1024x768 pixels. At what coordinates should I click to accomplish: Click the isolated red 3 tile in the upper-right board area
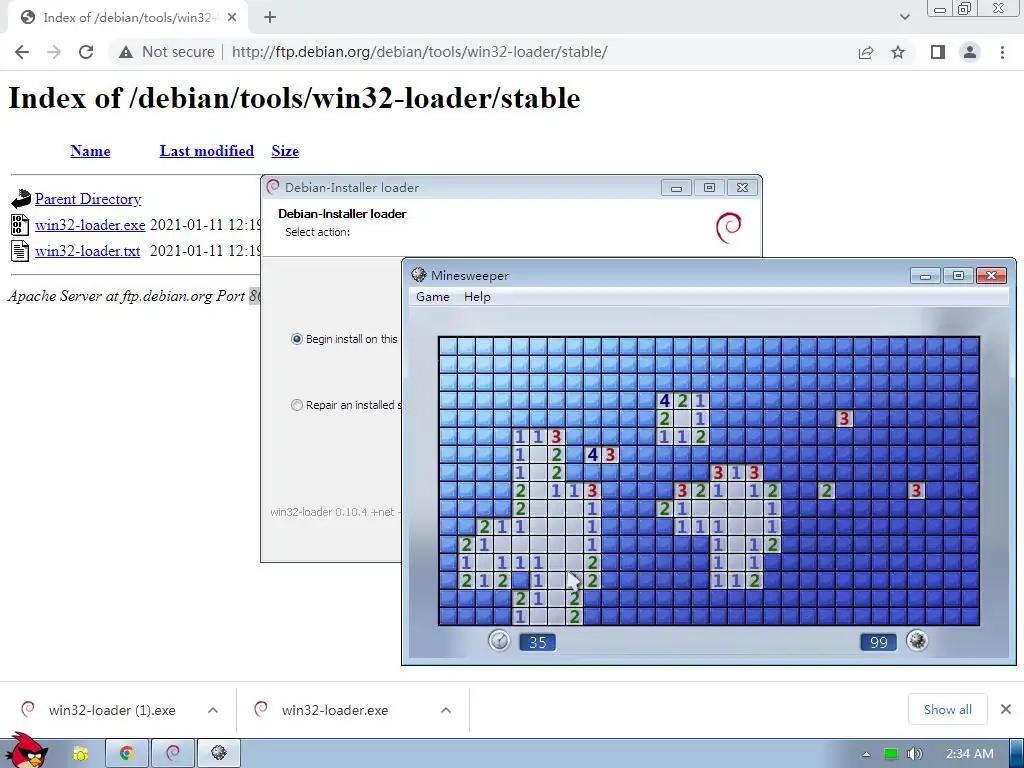pyautogui.click(x=844, y=419)
